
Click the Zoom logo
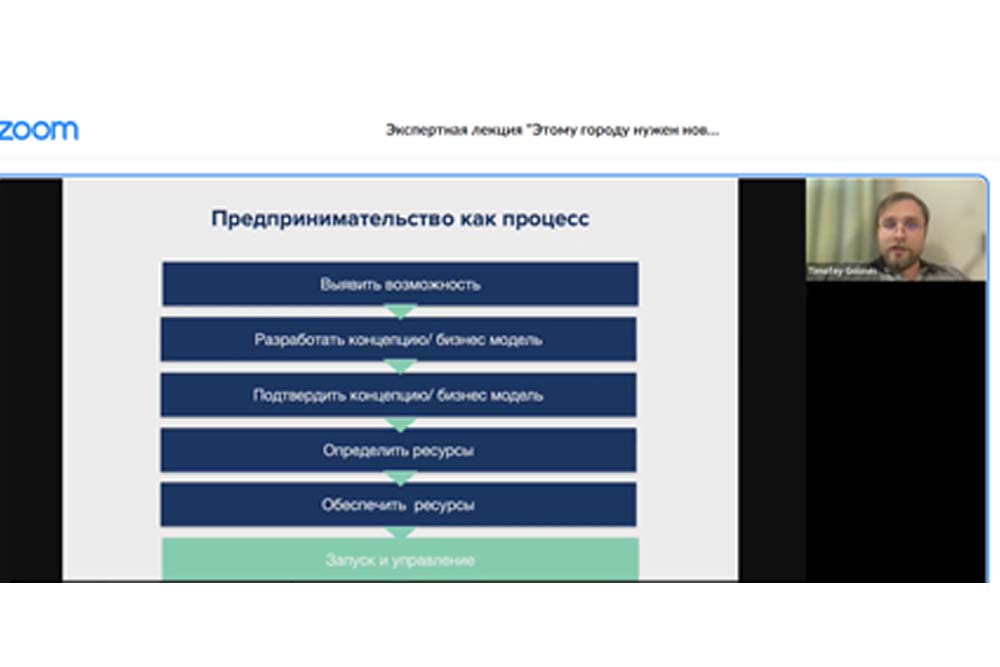(38, 130)
